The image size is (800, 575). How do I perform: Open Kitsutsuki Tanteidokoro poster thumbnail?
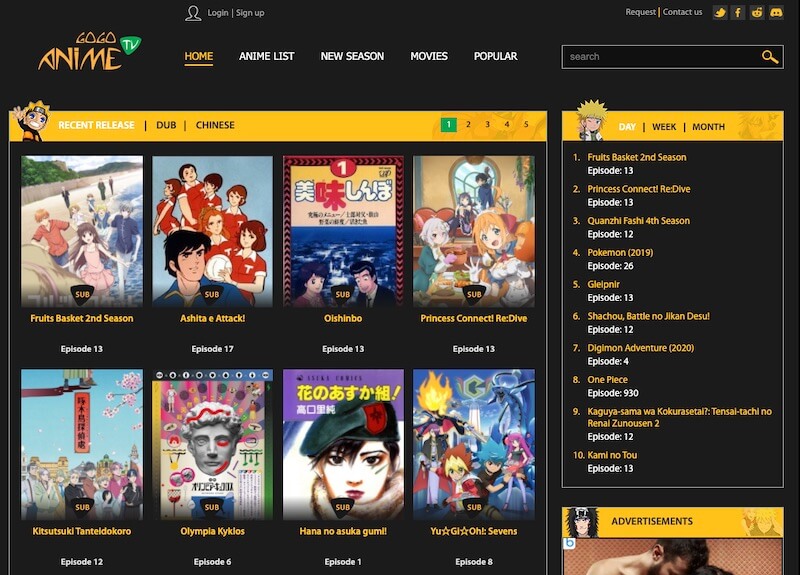click(82, 444)
